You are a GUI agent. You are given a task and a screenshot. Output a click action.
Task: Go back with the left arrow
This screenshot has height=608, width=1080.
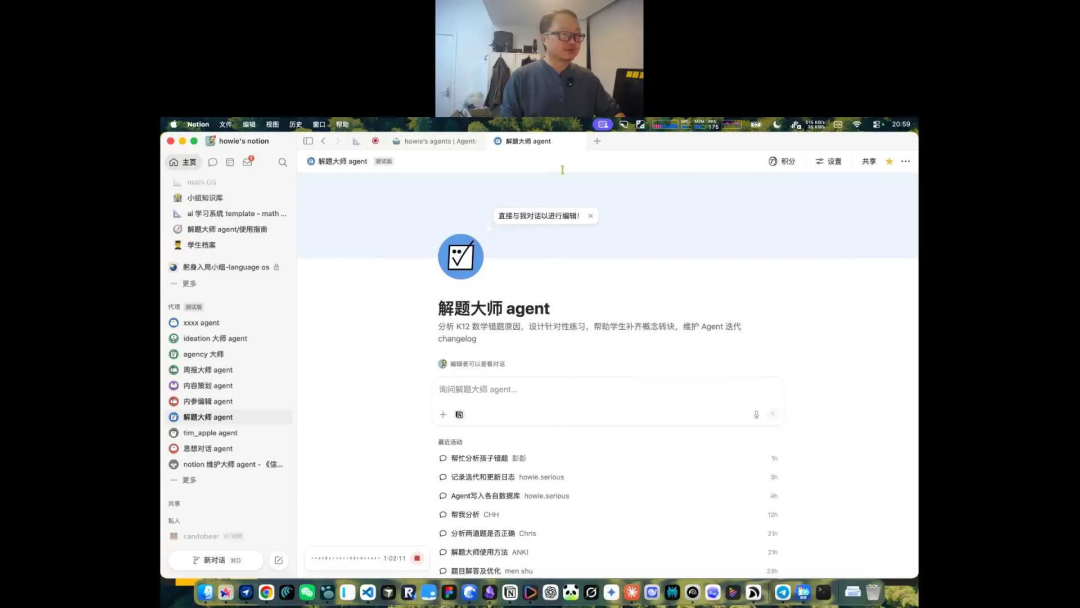(x=323, y=141)
